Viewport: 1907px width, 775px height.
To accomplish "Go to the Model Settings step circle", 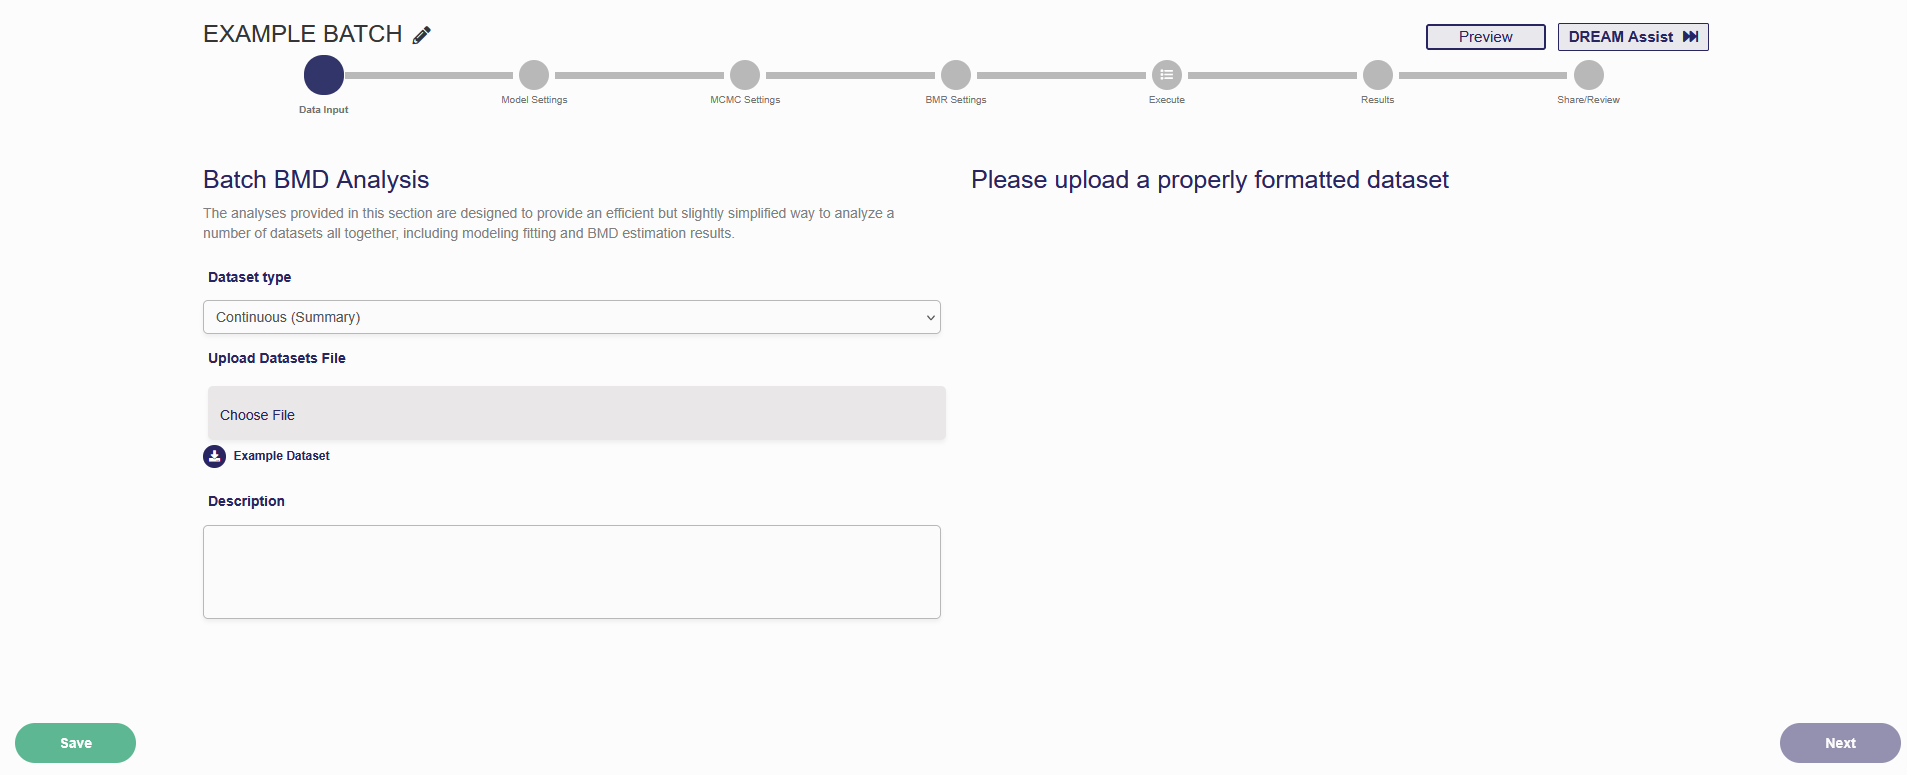I will point(534,75).
